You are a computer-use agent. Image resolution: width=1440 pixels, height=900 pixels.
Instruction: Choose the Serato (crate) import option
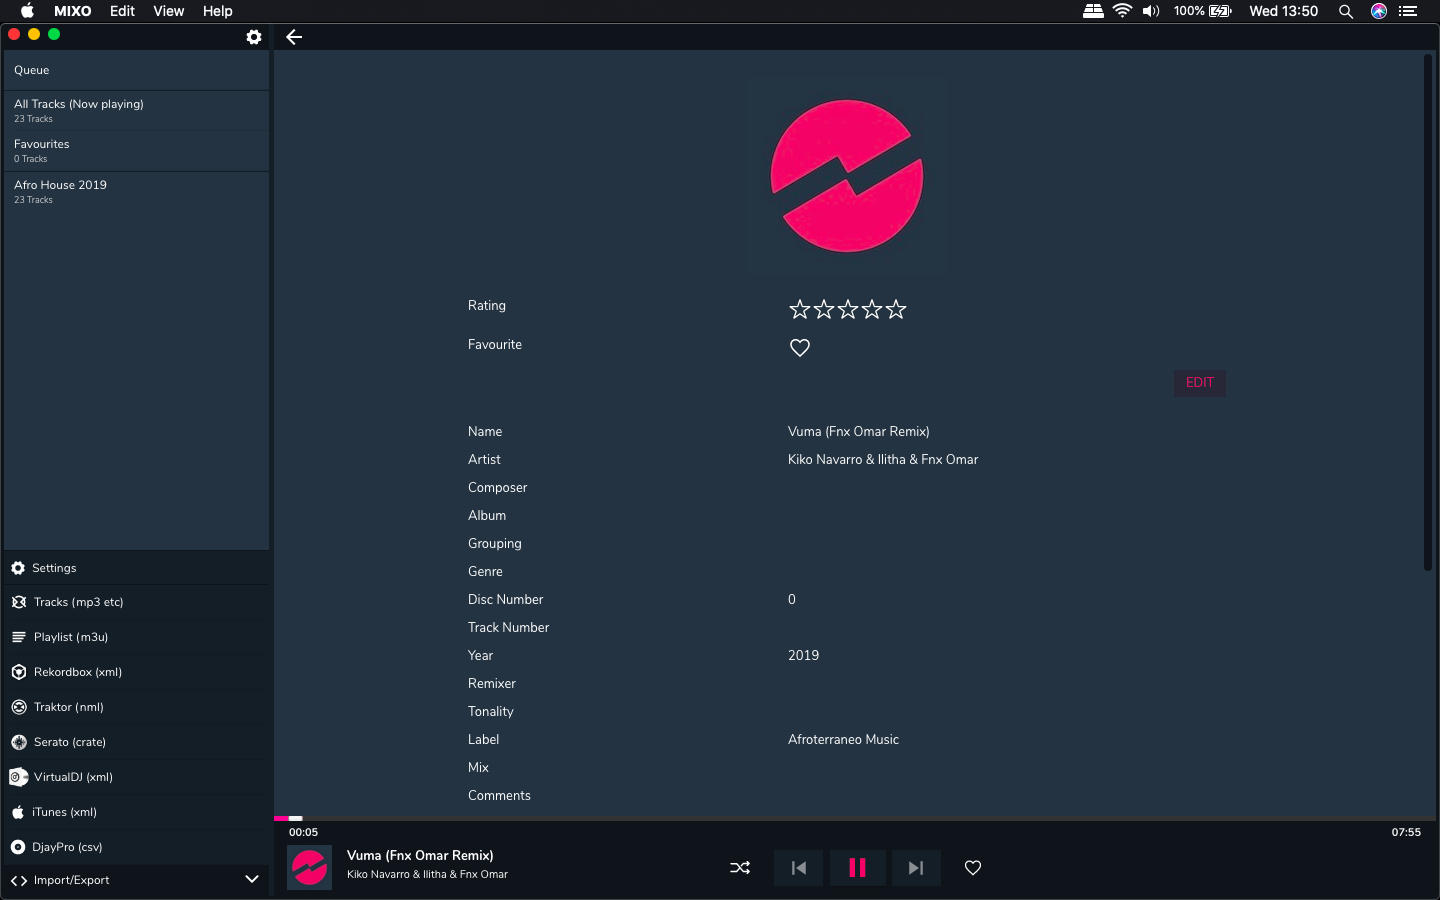click(70, 742)
